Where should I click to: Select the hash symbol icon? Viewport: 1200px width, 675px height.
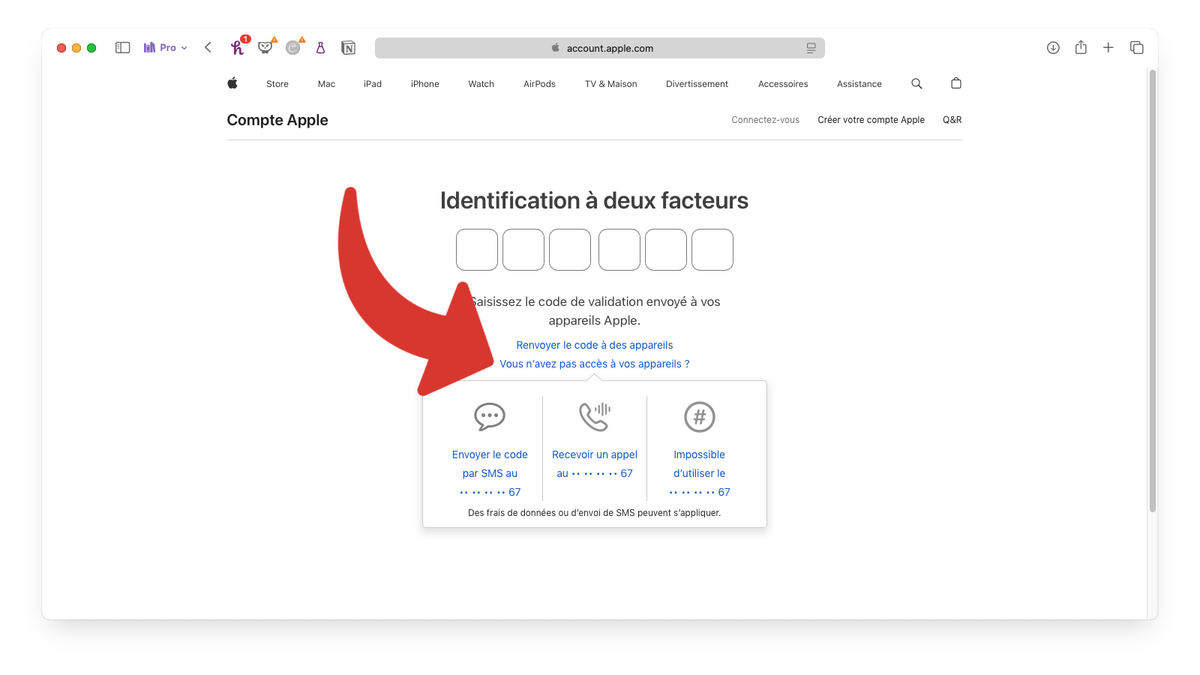[x=699, y=417]
